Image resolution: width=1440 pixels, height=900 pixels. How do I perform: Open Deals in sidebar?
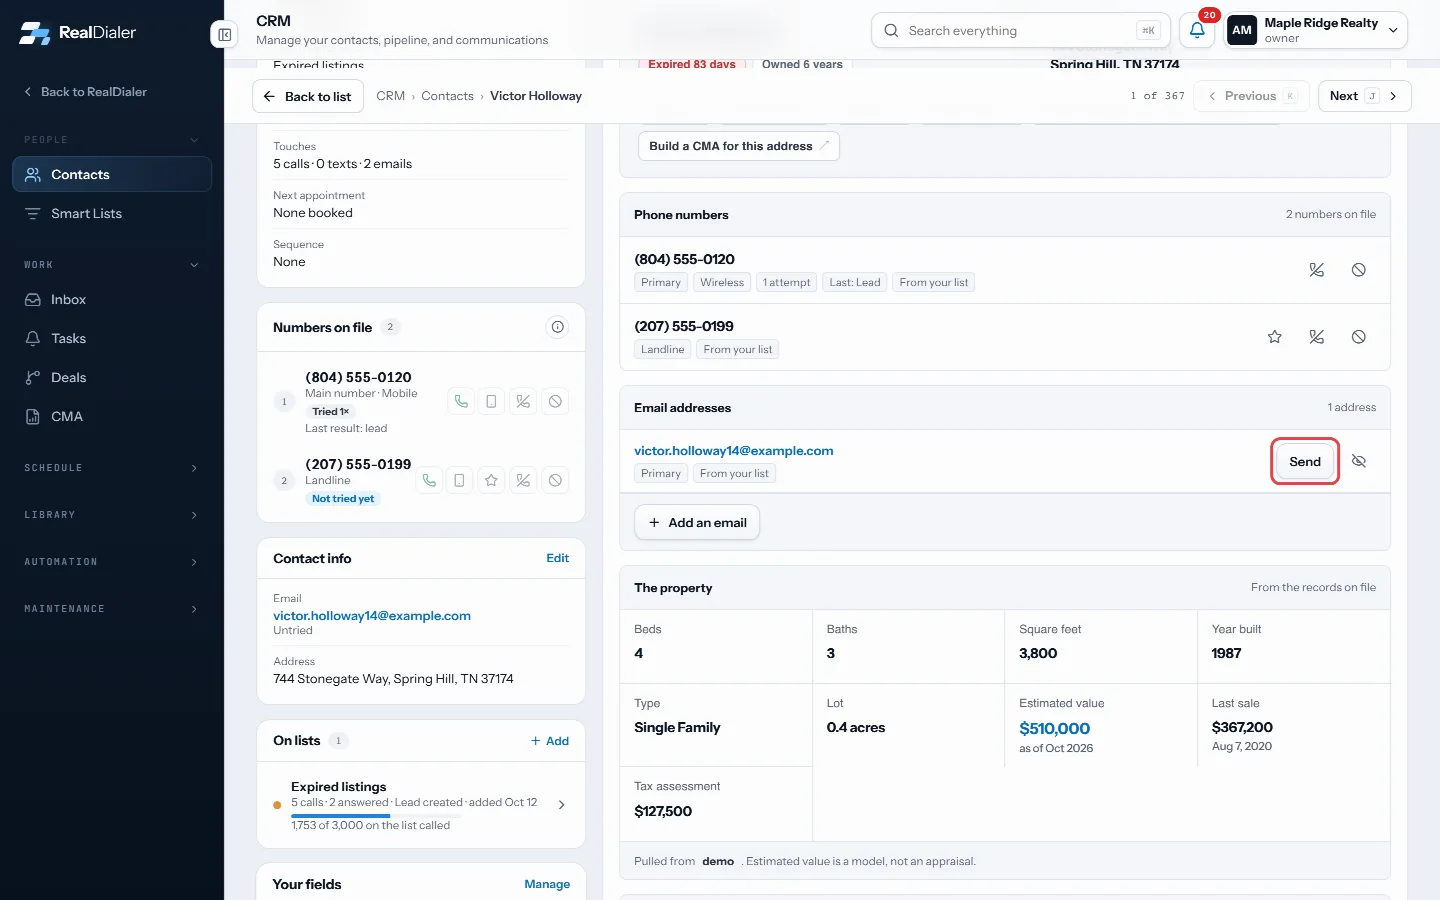pos(112,377)
